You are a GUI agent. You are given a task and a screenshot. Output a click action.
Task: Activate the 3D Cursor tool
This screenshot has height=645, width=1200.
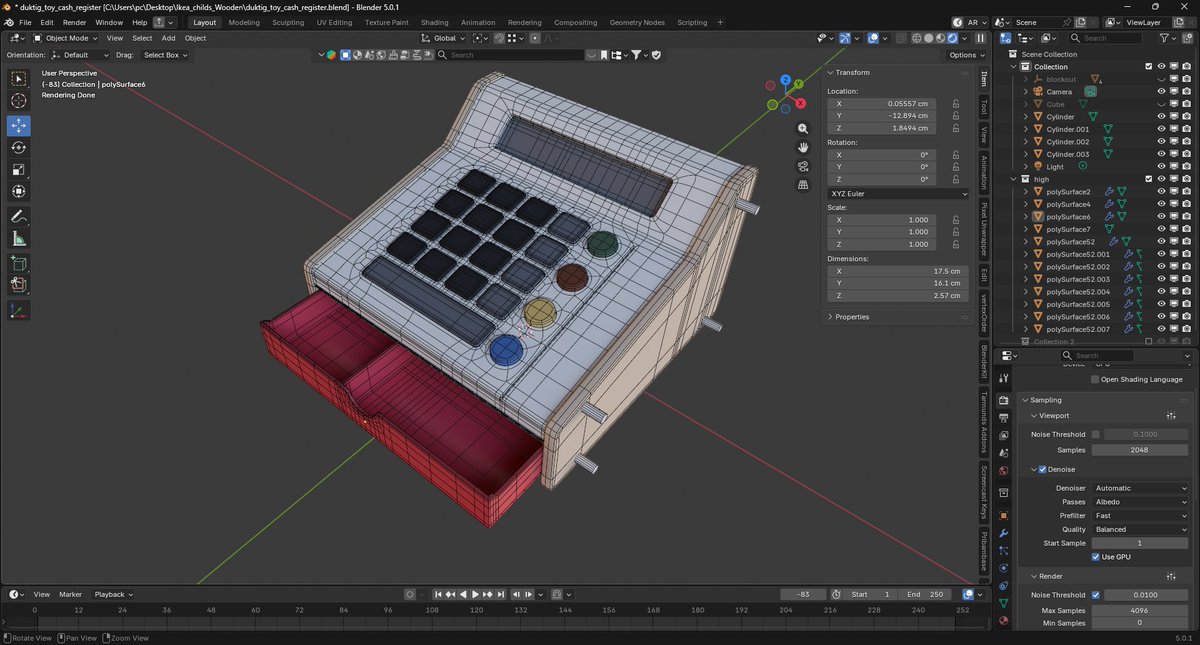19,101
